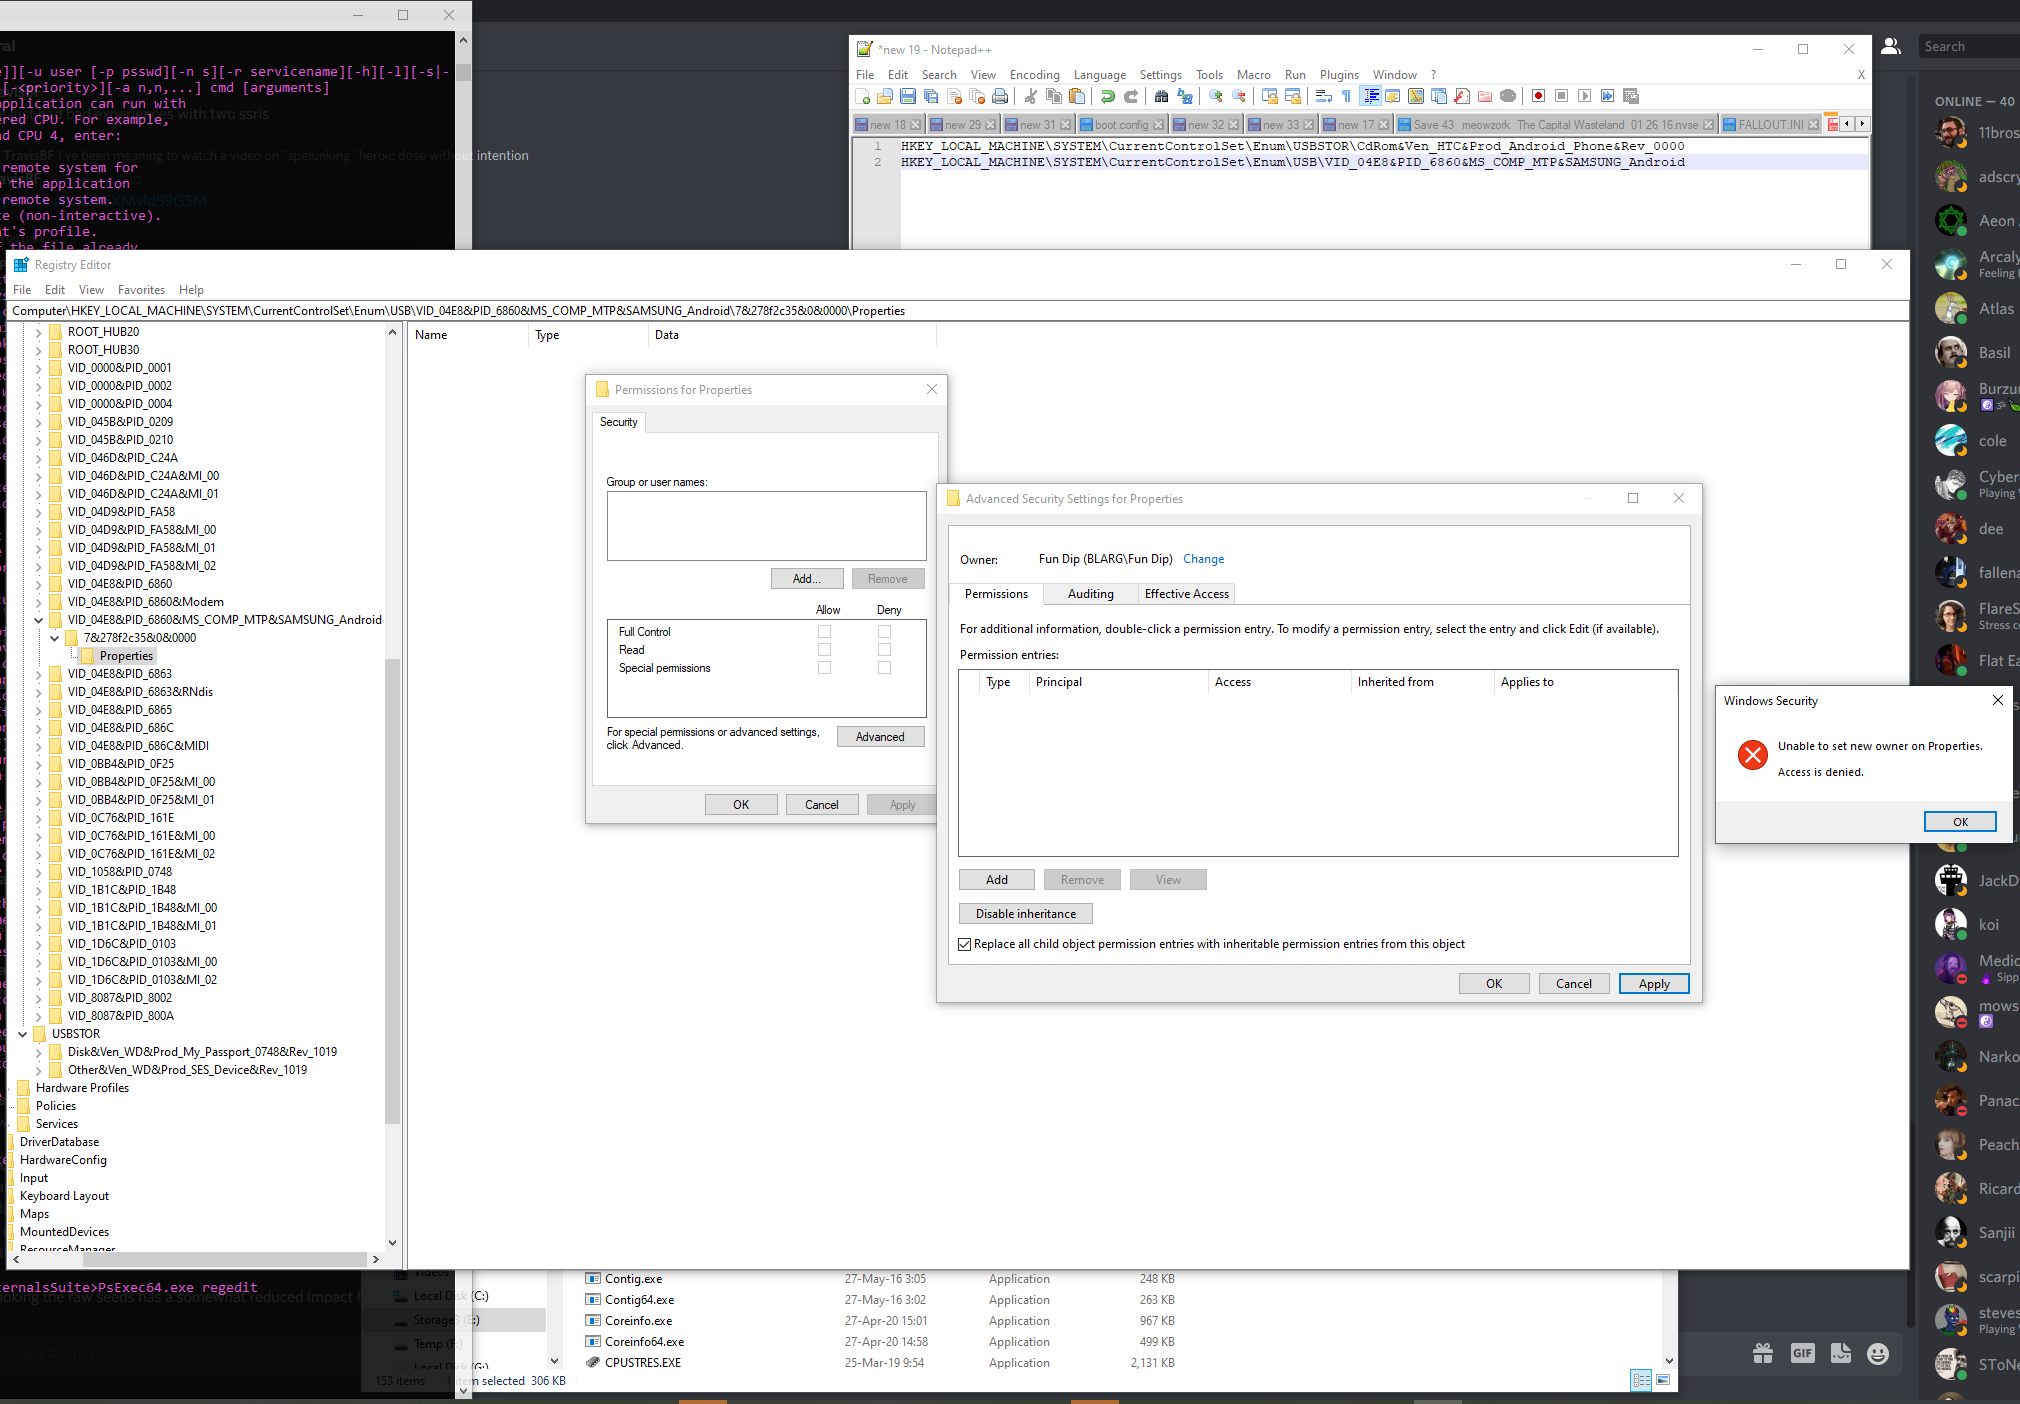Click Run macro multiple times icon
Screen dimensions: 2020x1404
[x=1608, y=96]
